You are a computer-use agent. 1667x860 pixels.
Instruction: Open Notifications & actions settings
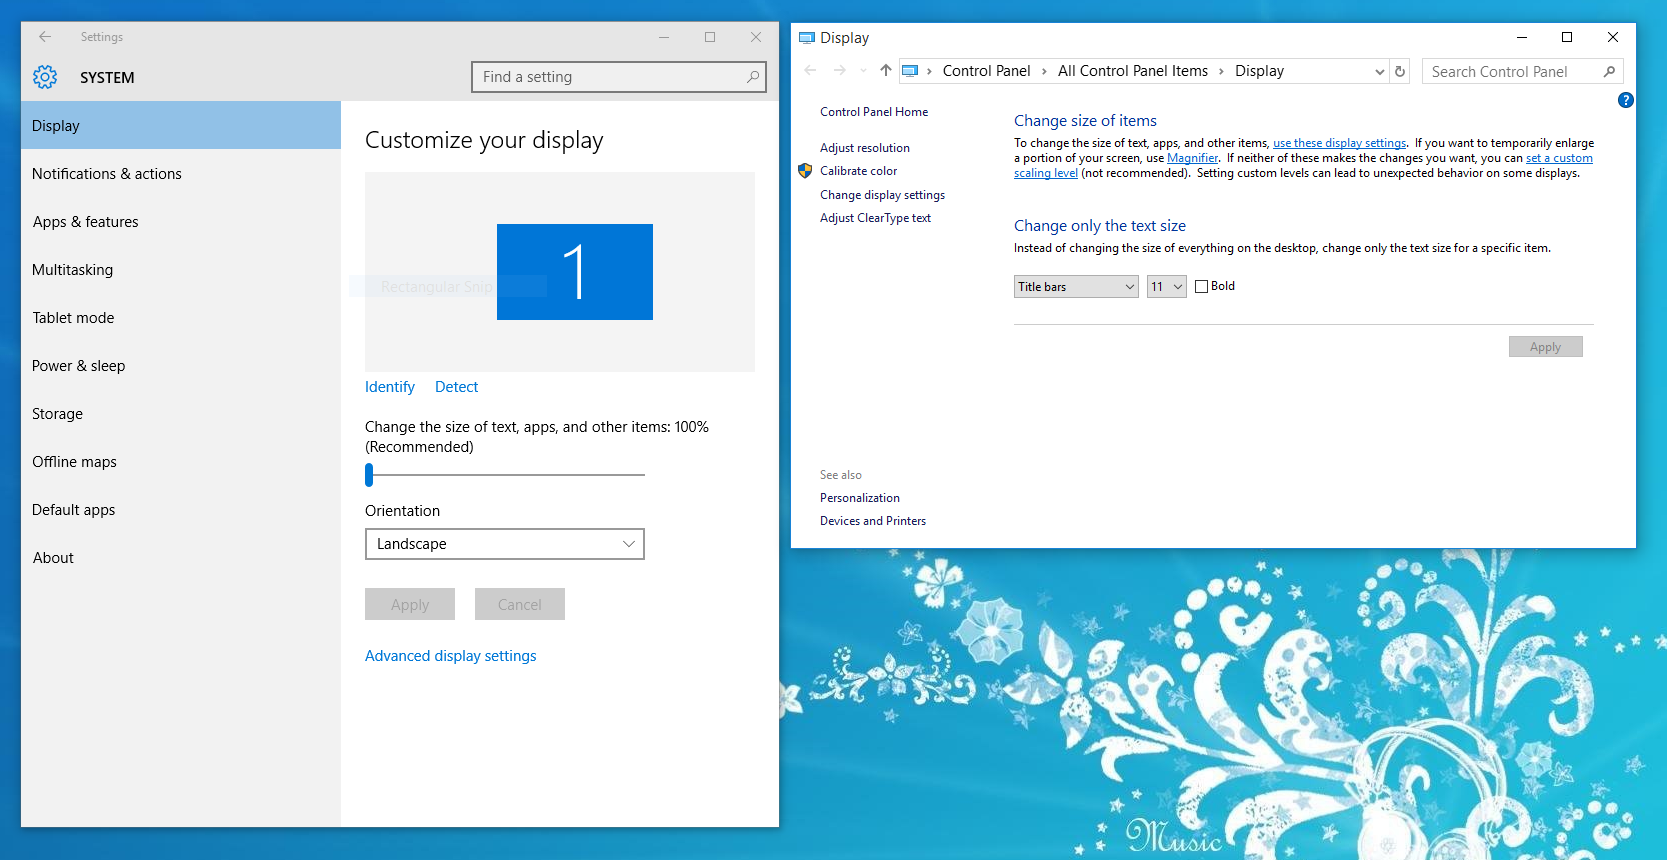181,173
